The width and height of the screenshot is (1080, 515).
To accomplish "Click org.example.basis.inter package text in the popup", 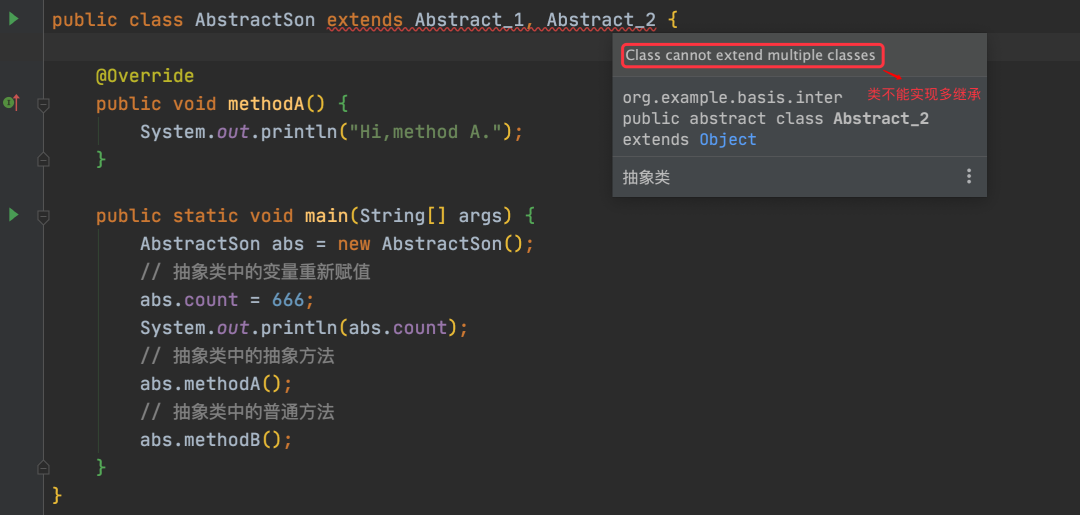I will pyautogui.click(x=732, y=98).
